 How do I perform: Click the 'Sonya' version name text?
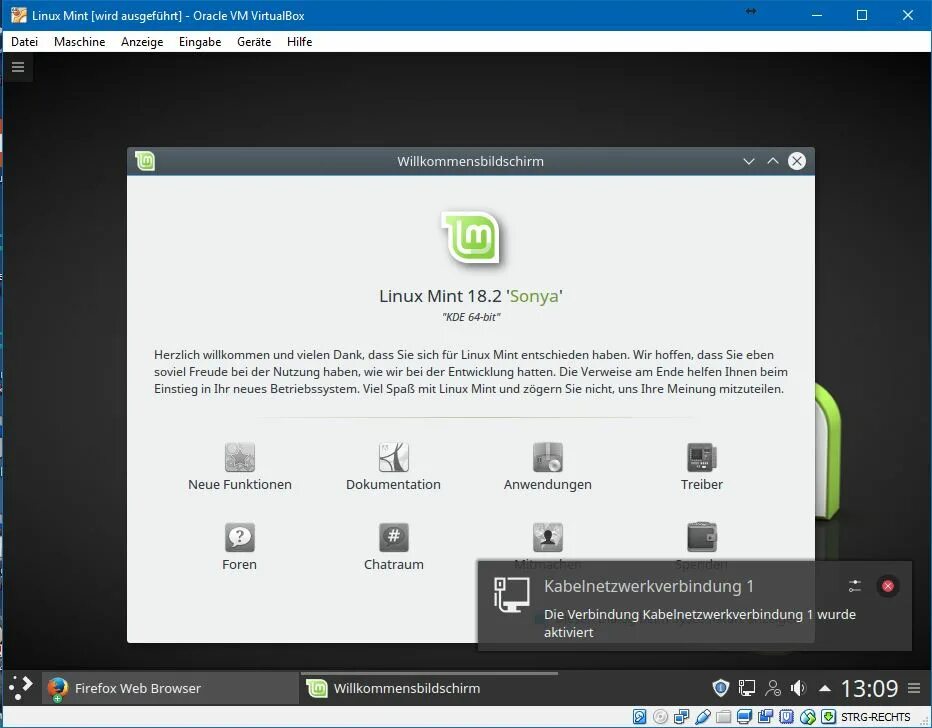coord(534,296)
